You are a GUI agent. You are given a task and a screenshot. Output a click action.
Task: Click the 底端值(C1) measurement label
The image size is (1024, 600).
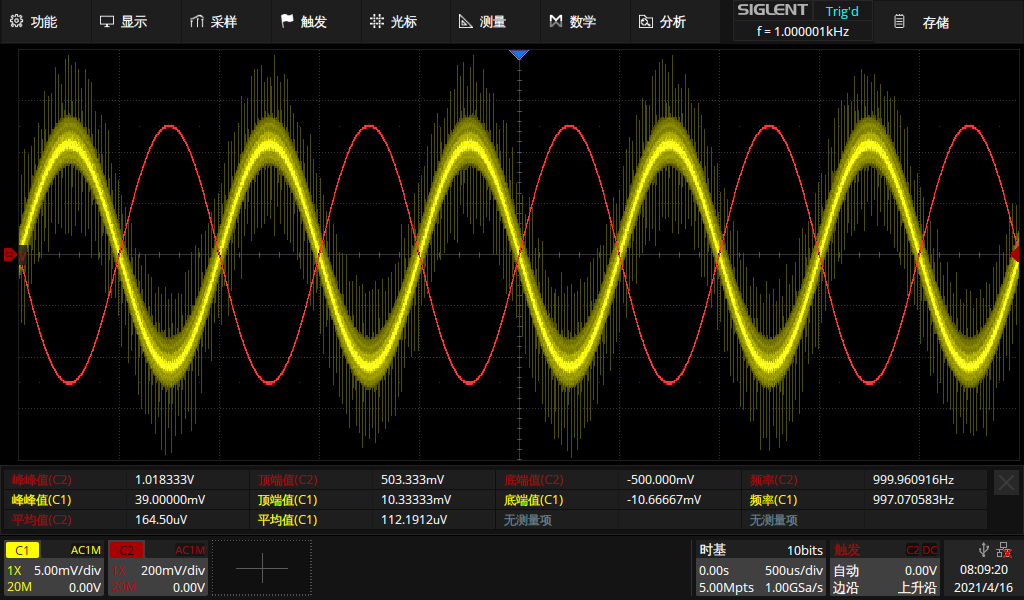point(534,500)
